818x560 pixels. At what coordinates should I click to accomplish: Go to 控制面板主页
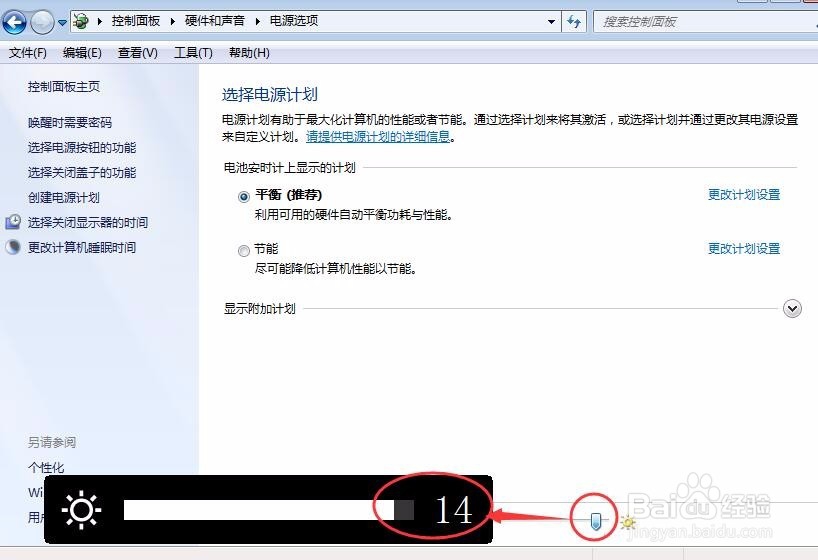[64, 87]
